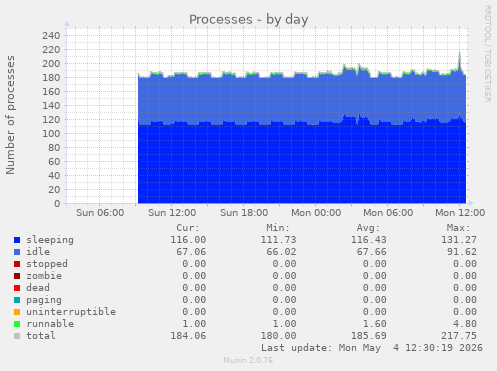Click the runnable legend color swatch

pos(17,324)
